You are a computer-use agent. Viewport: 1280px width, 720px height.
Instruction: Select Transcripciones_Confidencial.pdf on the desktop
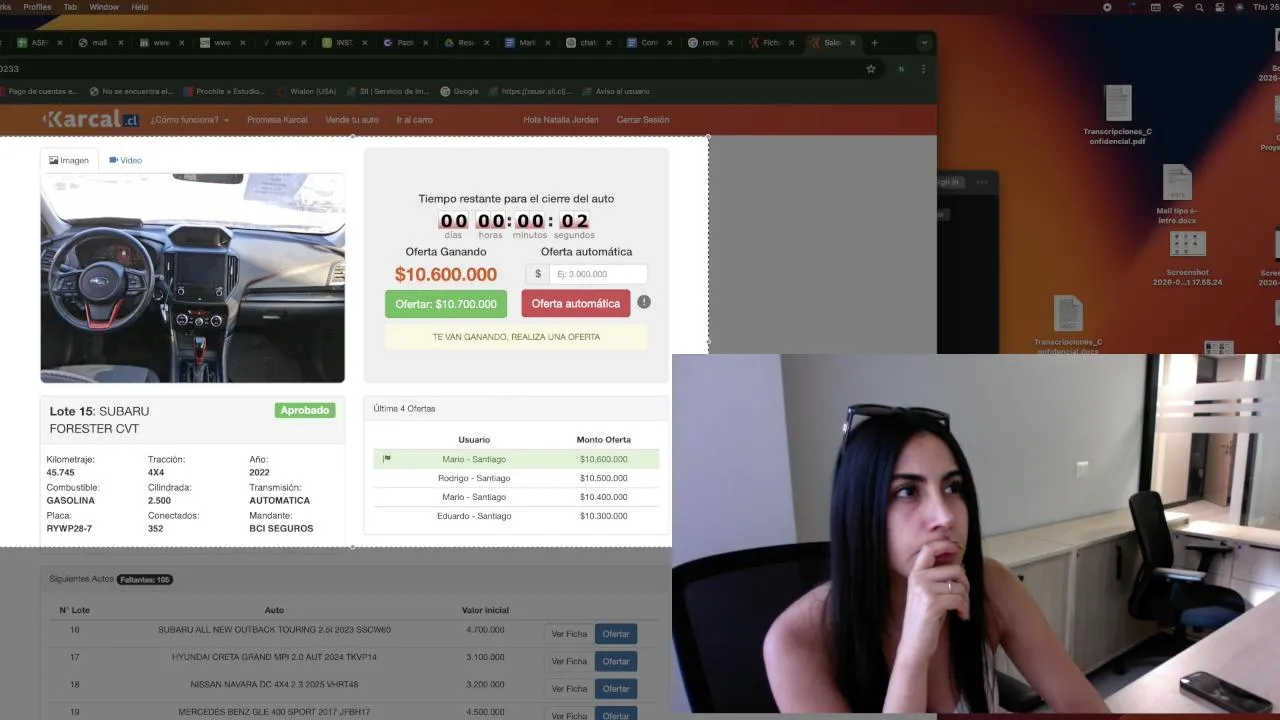click(x=1117, y=116)
